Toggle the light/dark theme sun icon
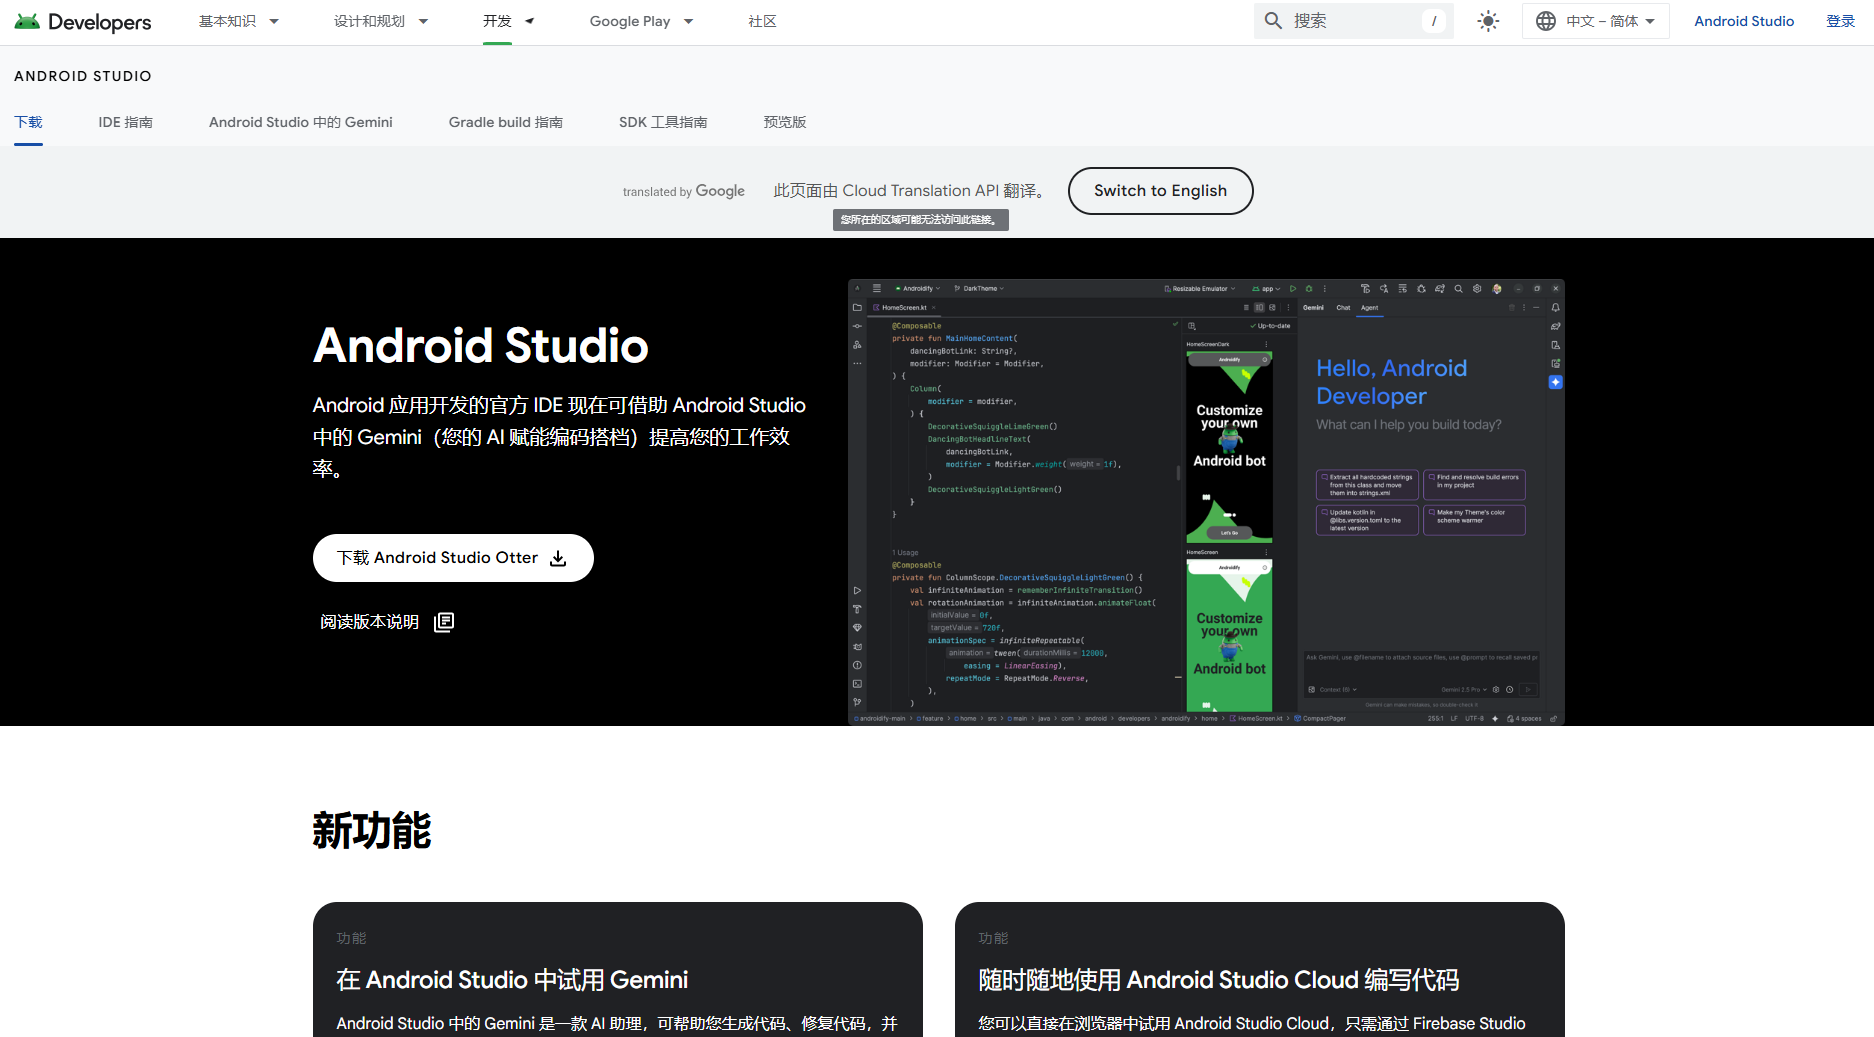Image resolution: width=1874 pixels, height=1037 pixels. click(x=1488, y=21)
